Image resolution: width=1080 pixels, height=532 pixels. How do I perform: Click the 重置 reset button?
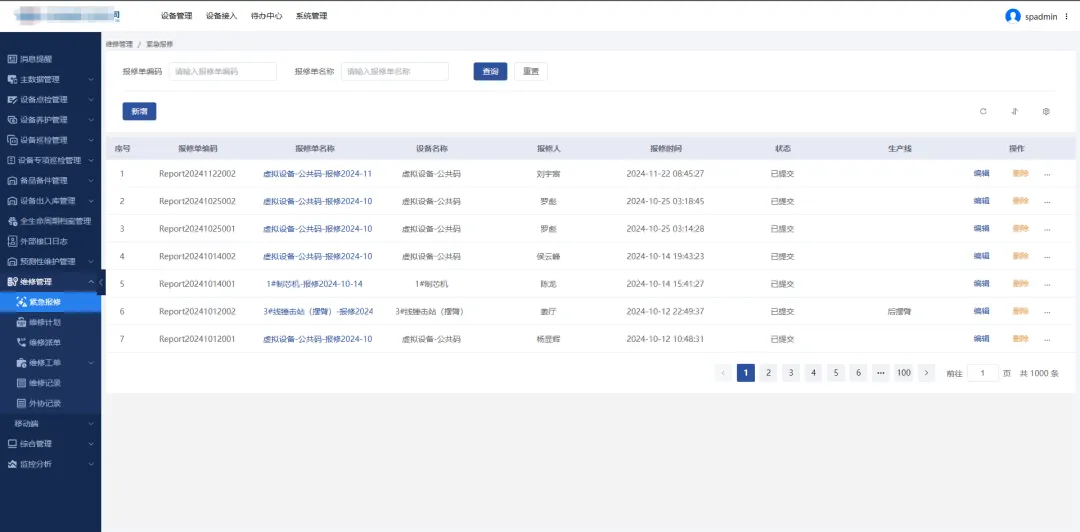tap(531, 71)
